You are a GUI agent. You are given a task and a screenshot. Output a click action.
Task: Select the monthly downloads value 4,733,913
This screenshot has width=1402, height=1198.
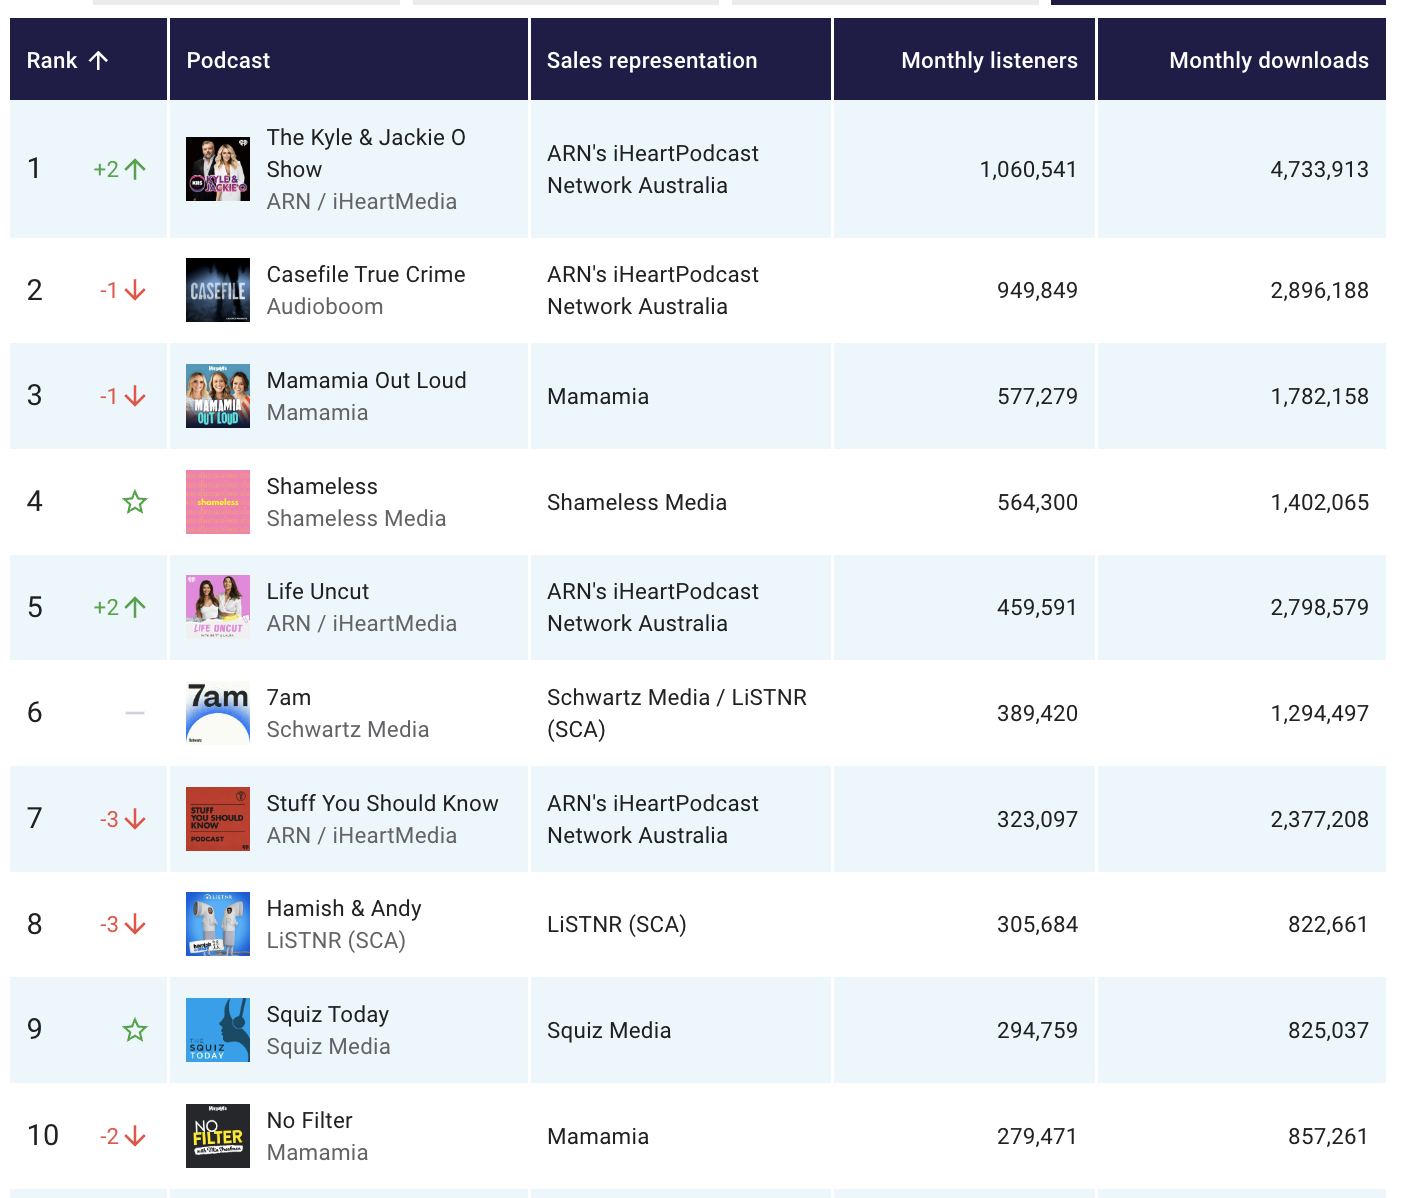pyautogui.click(x=1319, y=169)
